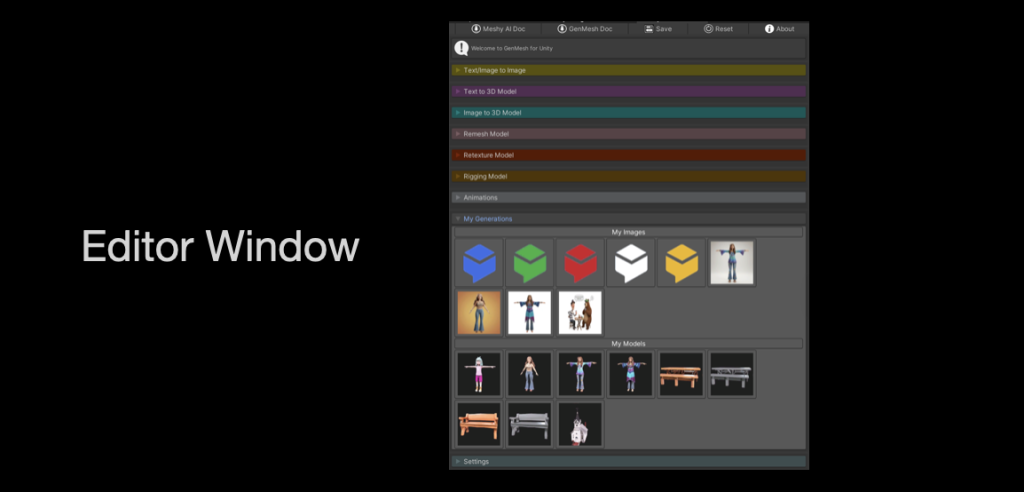Select the red cube image icon
This screenshot has height=492, width=1024.
(581, 263)
